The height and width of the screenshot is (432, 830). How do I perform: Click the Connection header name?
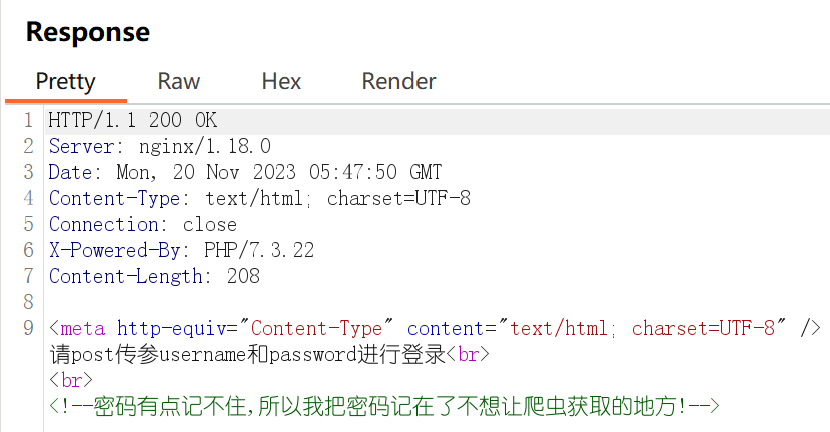click(x=104, y=224)
